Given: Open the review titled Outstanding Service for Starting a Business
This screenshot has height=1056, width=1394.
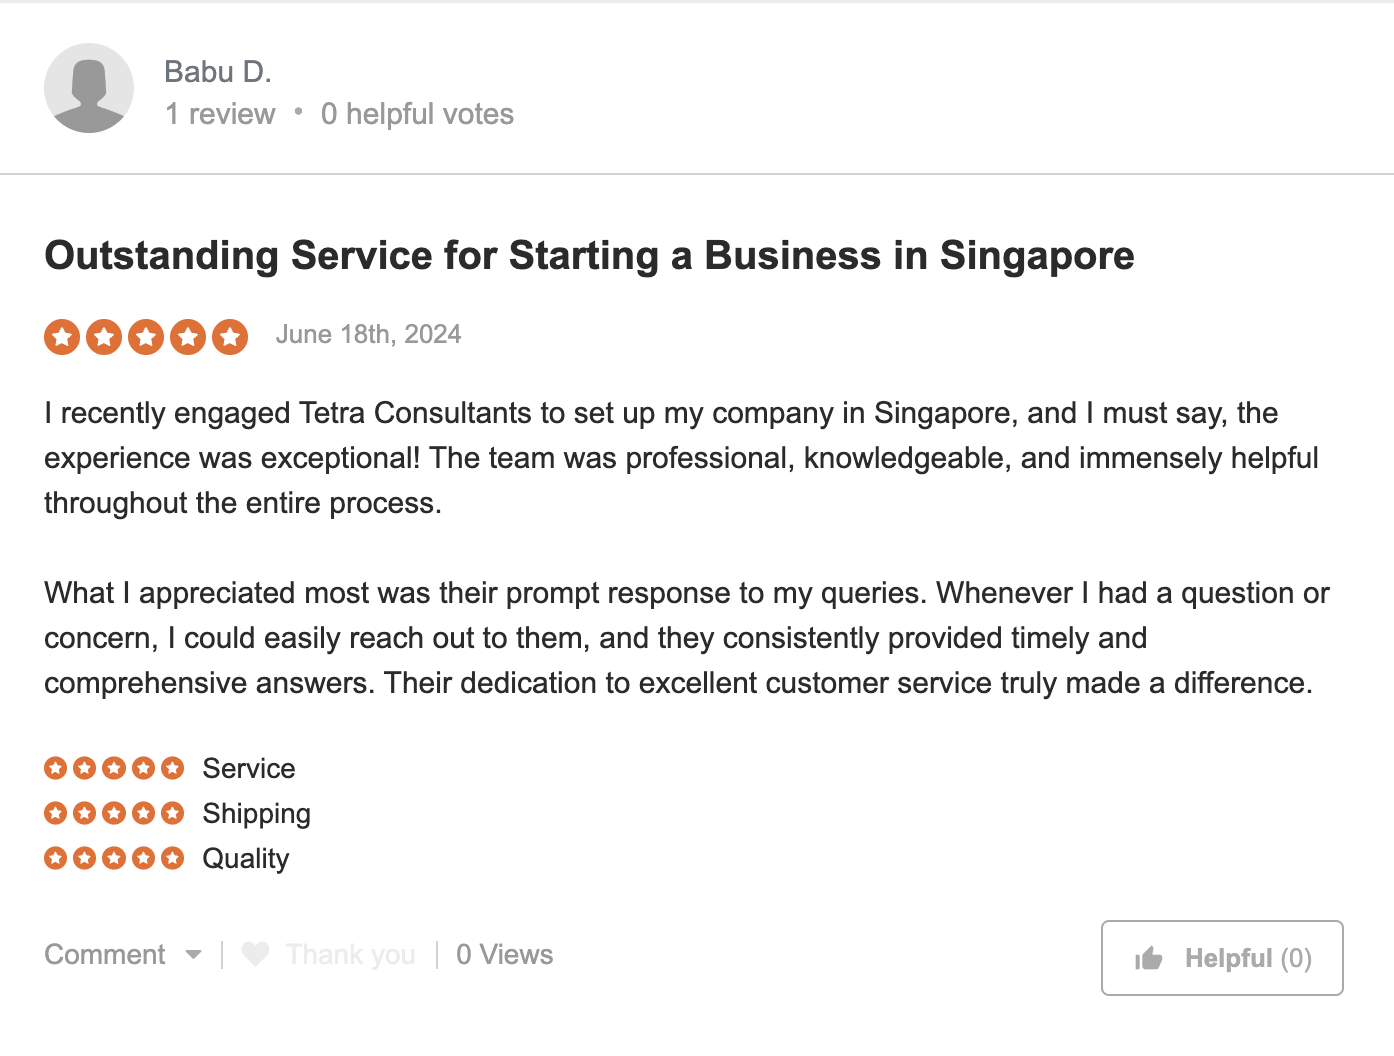Looking at the screenshot, I should tap(589, 256).
